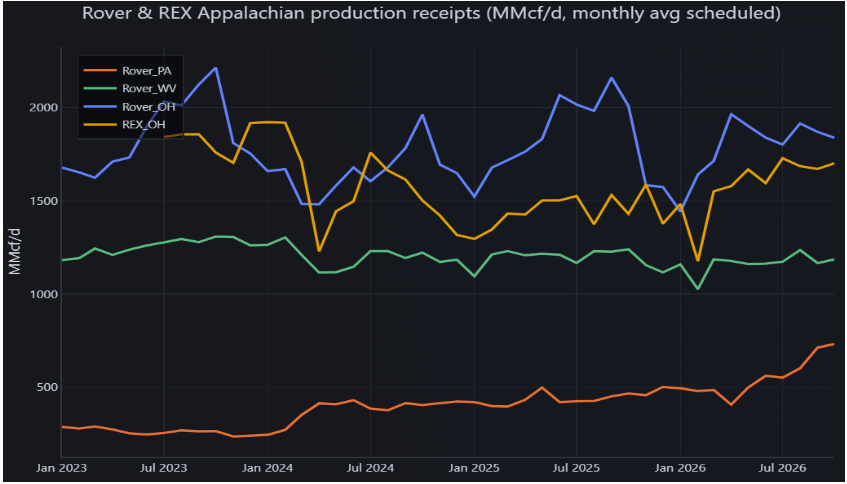Click the blue Rover_OH legend line swatch
This screenshot has width=847, height=484.
click(100, 107)
